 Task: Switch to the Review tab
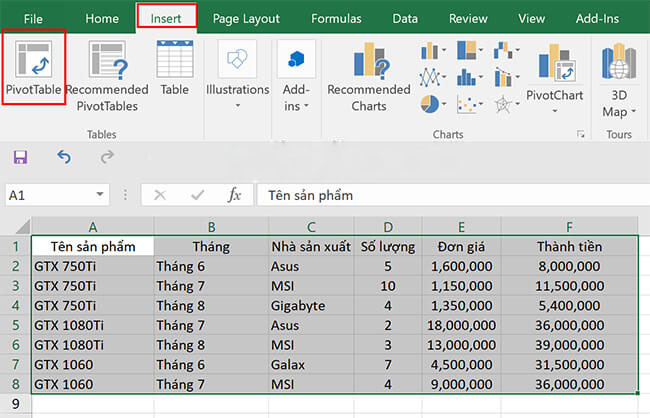(x=468, y=19)
